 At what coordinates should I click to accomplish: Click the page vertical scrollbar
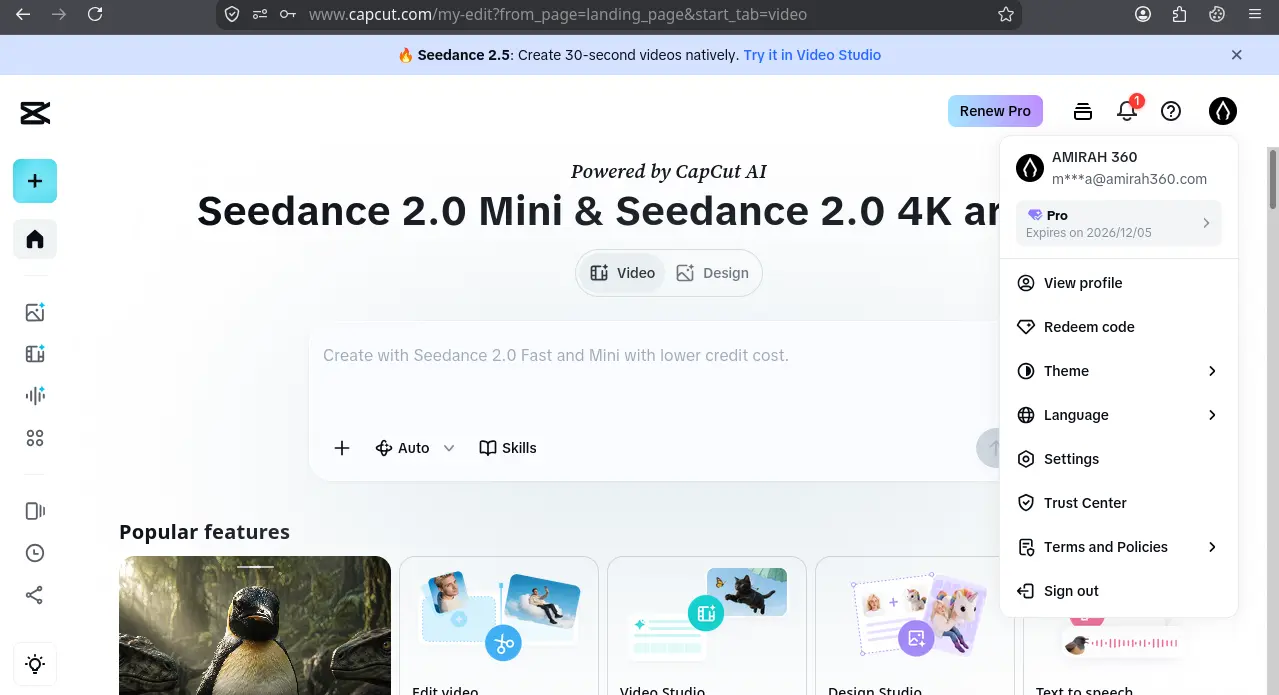tap(1273, 180)
